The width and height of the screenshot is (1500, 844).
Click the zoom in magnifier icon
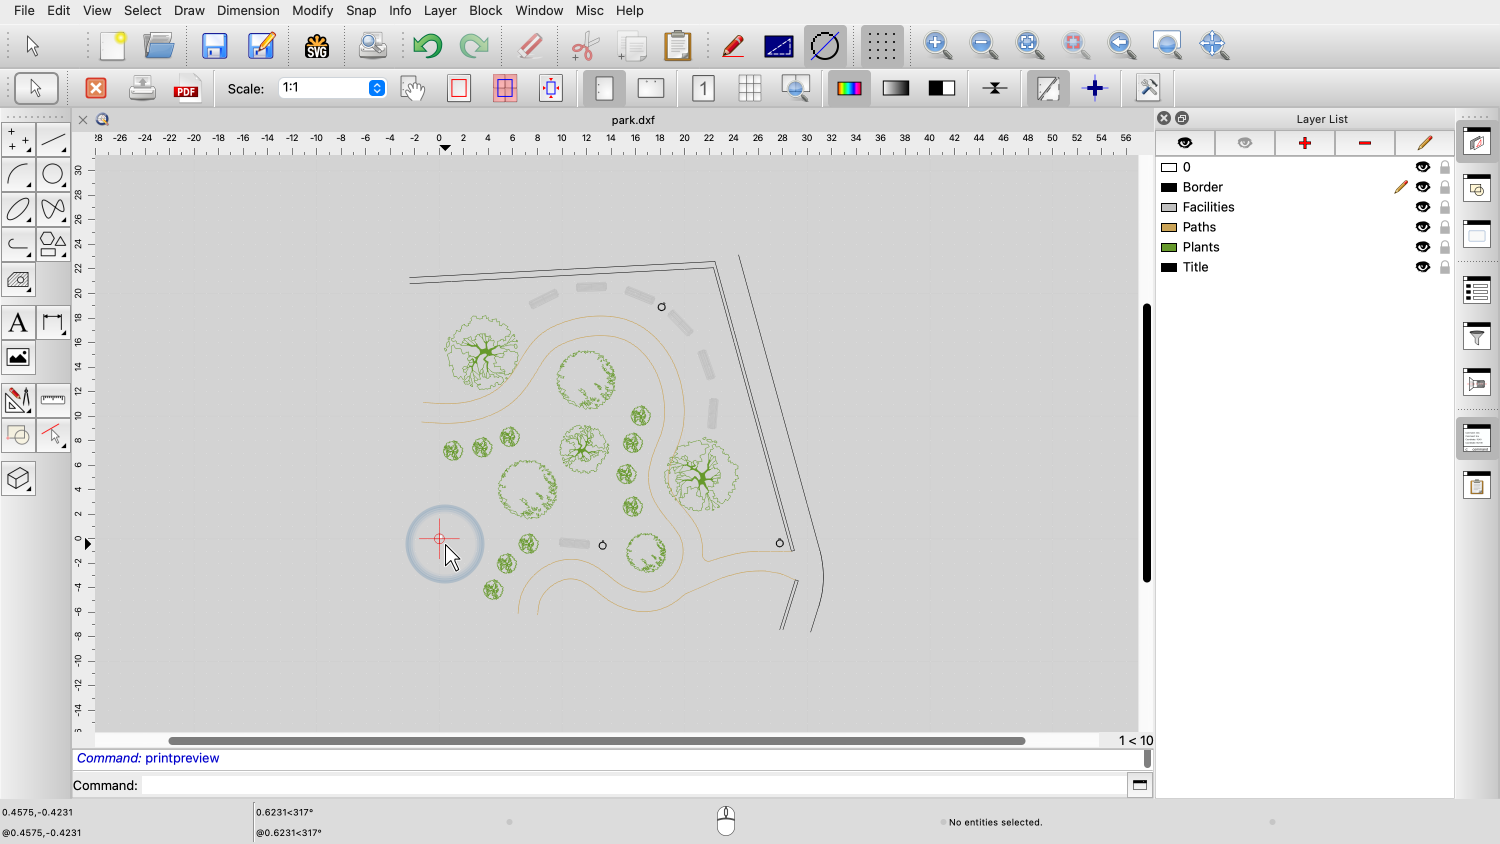coord(937,45)
